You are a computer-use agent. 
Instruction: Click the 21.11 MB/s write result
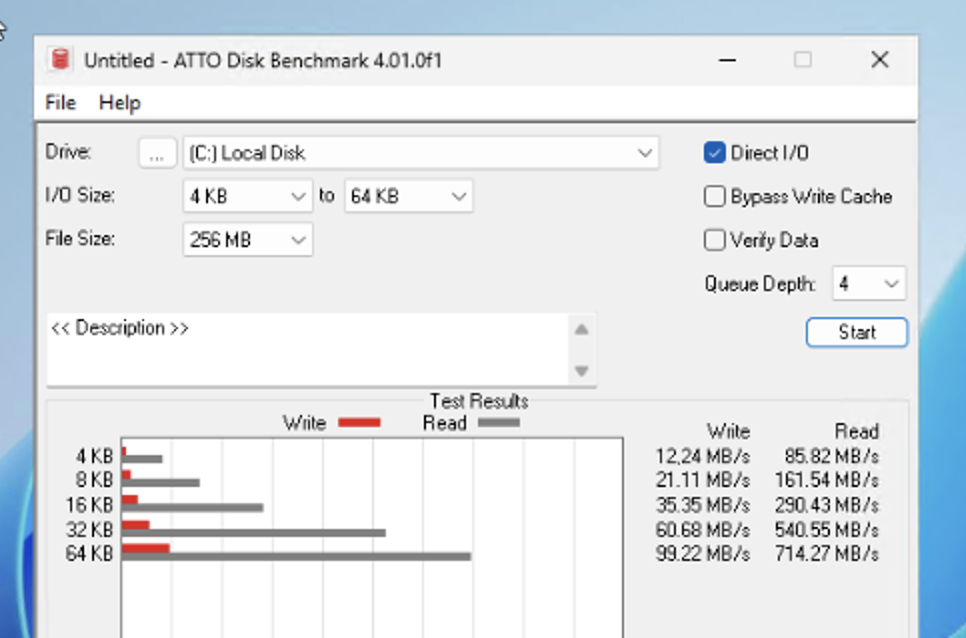coord(702,480)
